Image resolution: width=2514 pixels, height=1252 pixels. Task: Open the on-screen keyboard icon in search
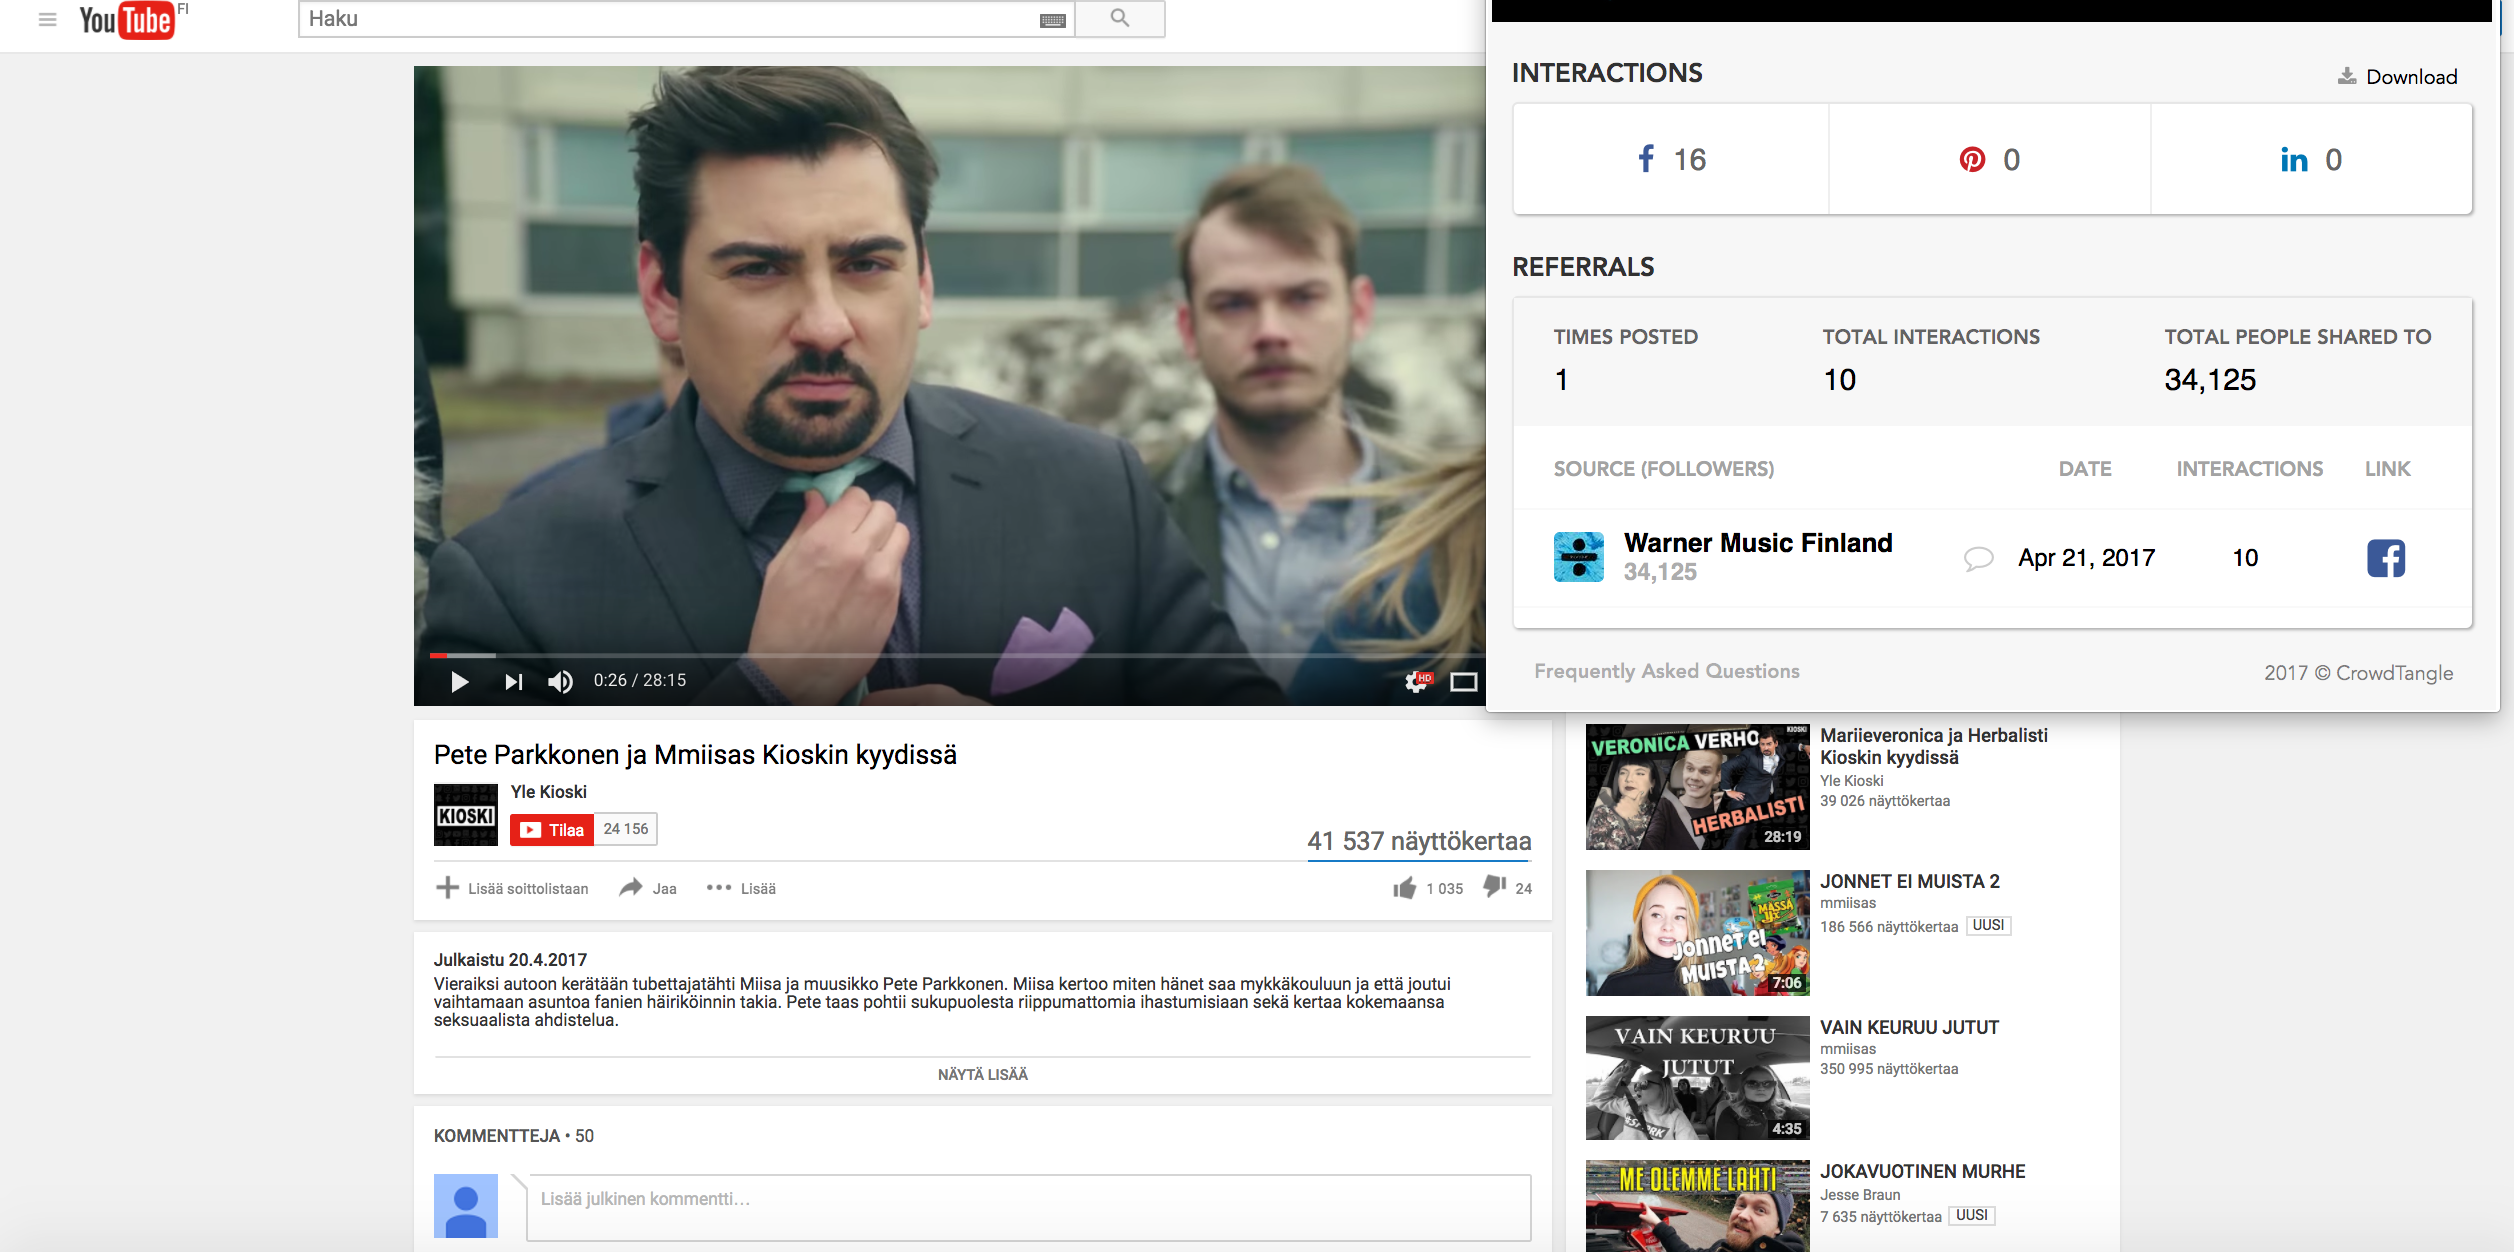pos(1052,20)
